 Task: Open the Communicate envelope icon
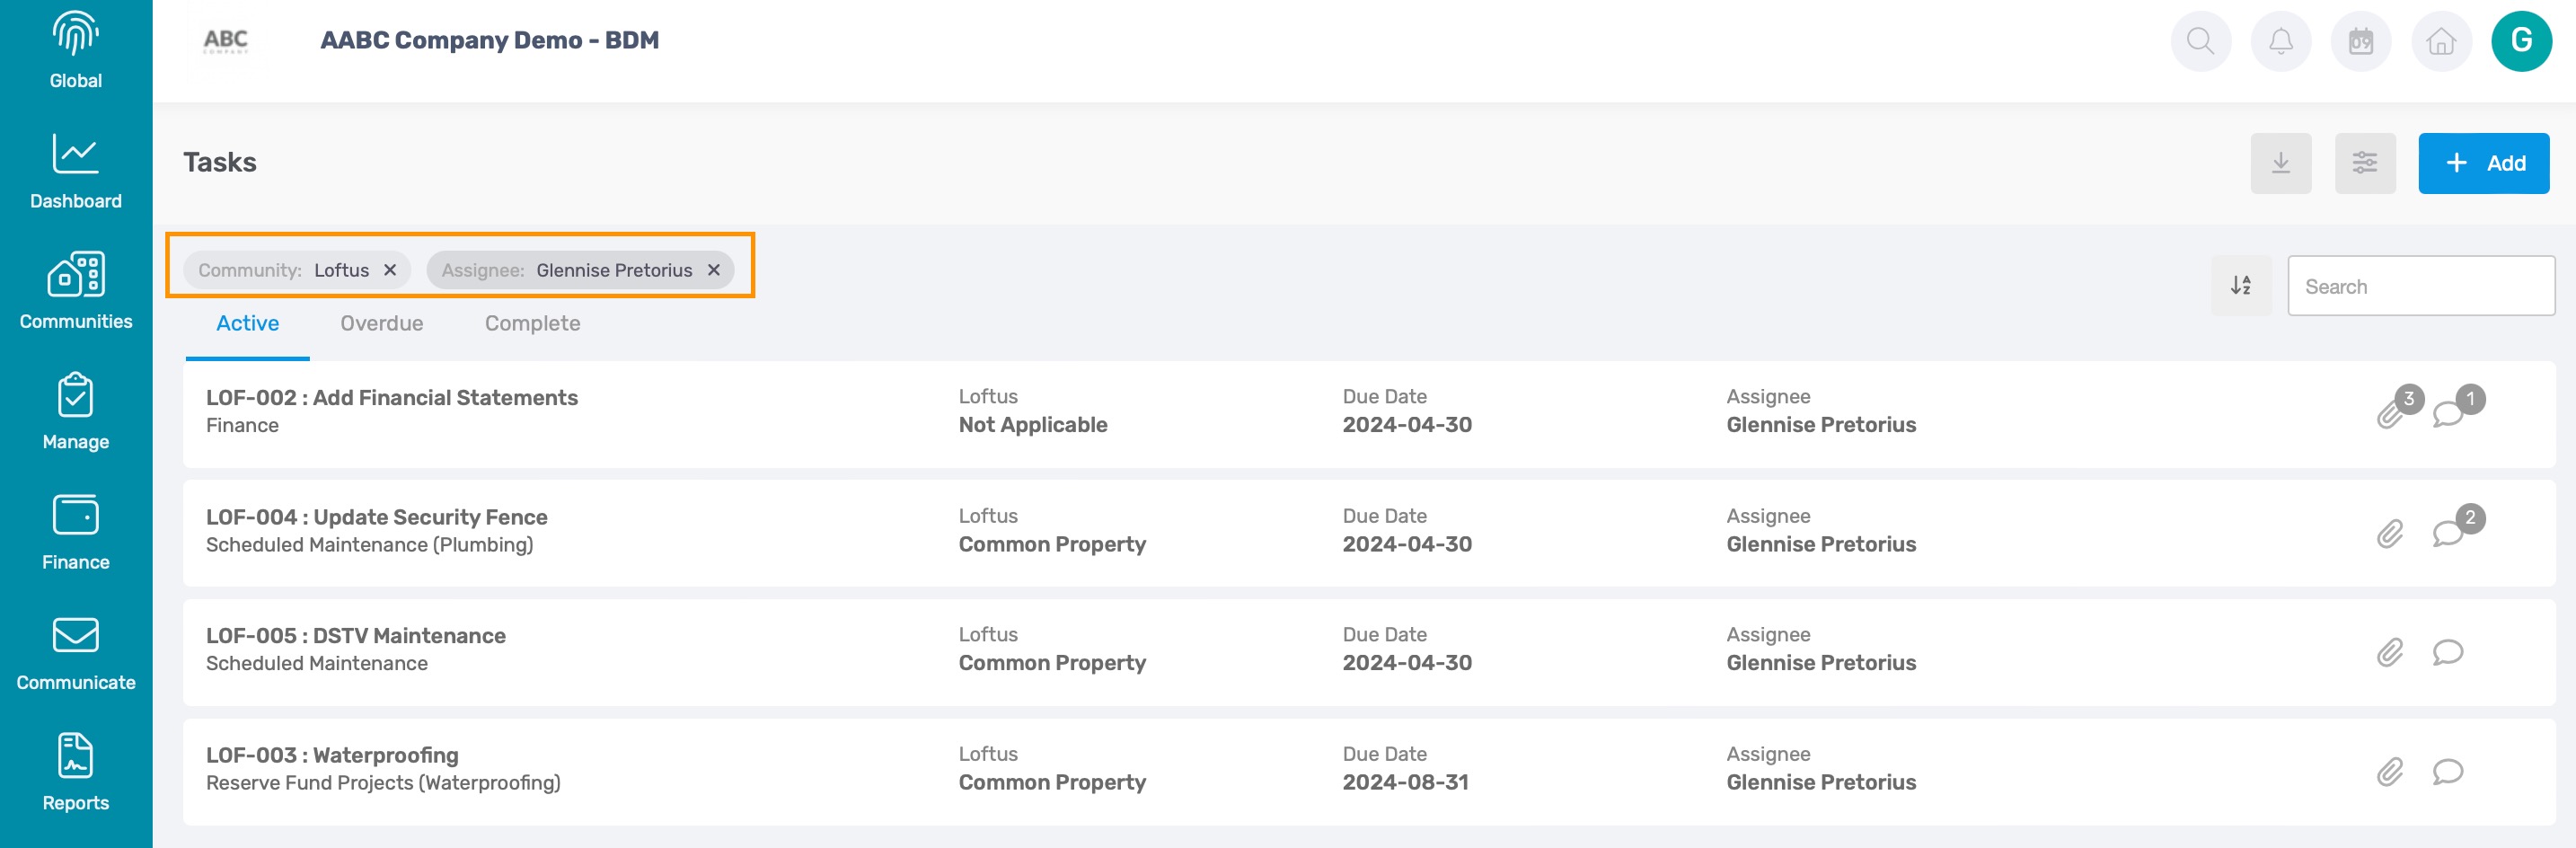[x=76, y=635]
